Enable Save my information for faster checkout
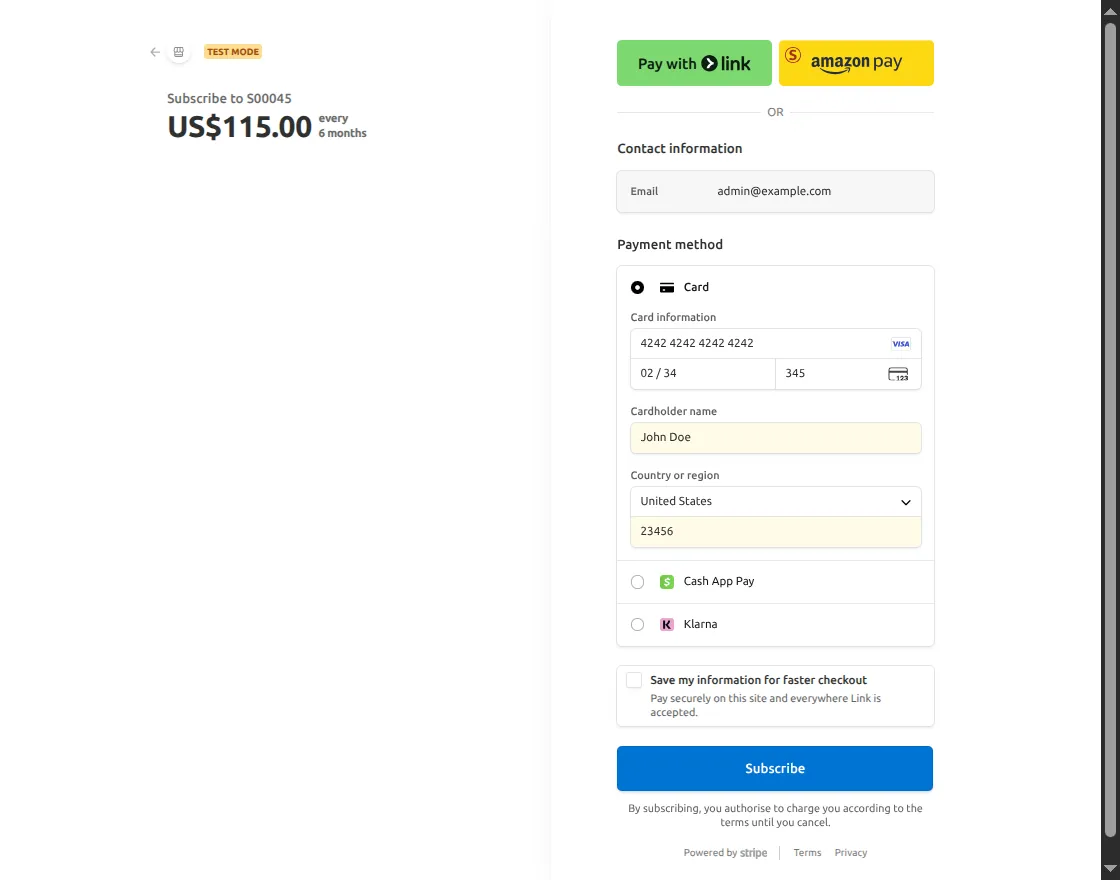This screenshot has width=1120, height=880. click(x=633, y=679)
